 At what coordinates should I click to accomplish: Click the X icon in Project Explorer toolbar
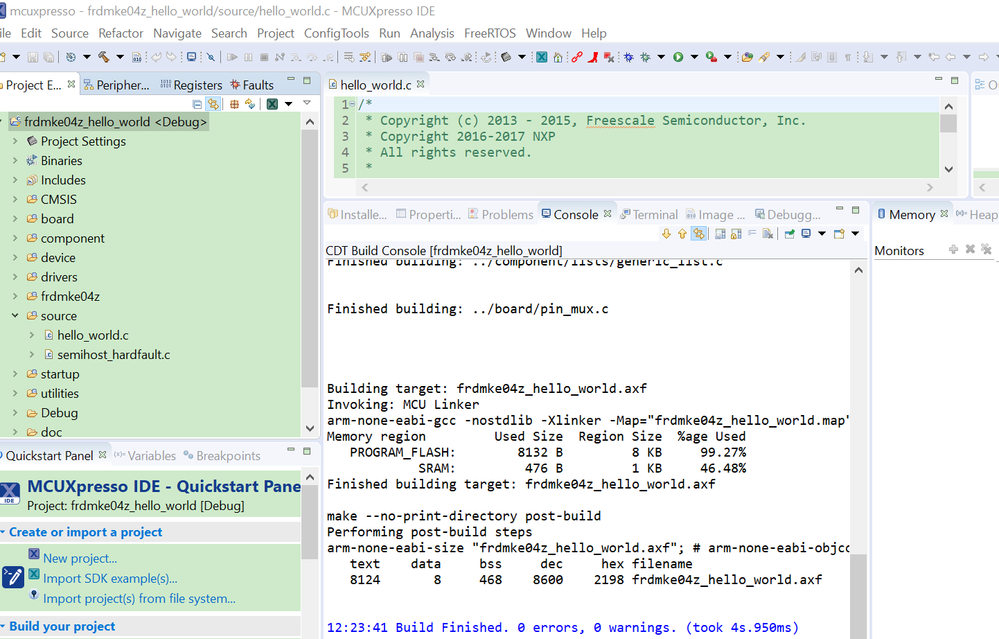[272, 104]
